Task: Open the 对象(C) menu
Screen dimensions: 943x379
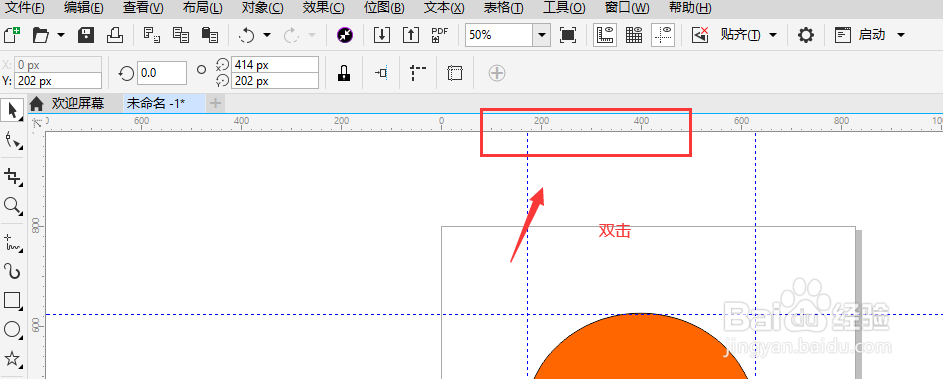Action: pyautogui.click(x=262, y=8)
